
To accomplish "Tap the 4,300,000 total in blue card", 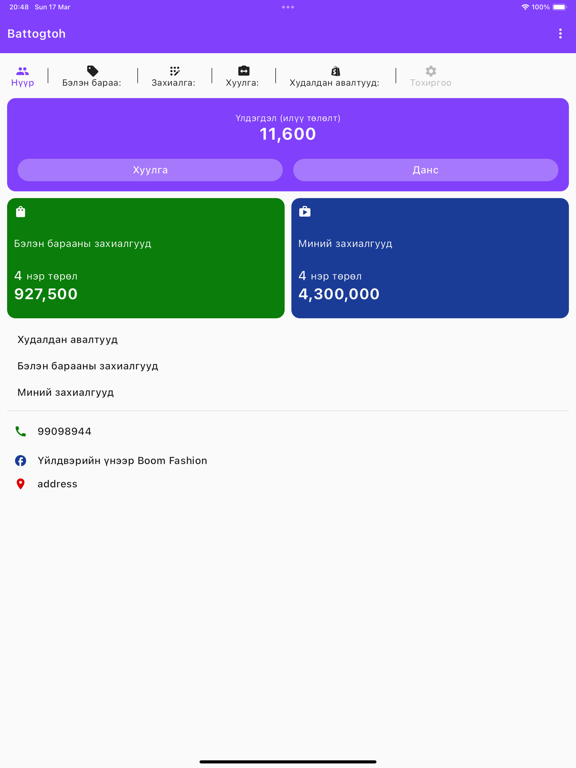I will tap(339, 294).
